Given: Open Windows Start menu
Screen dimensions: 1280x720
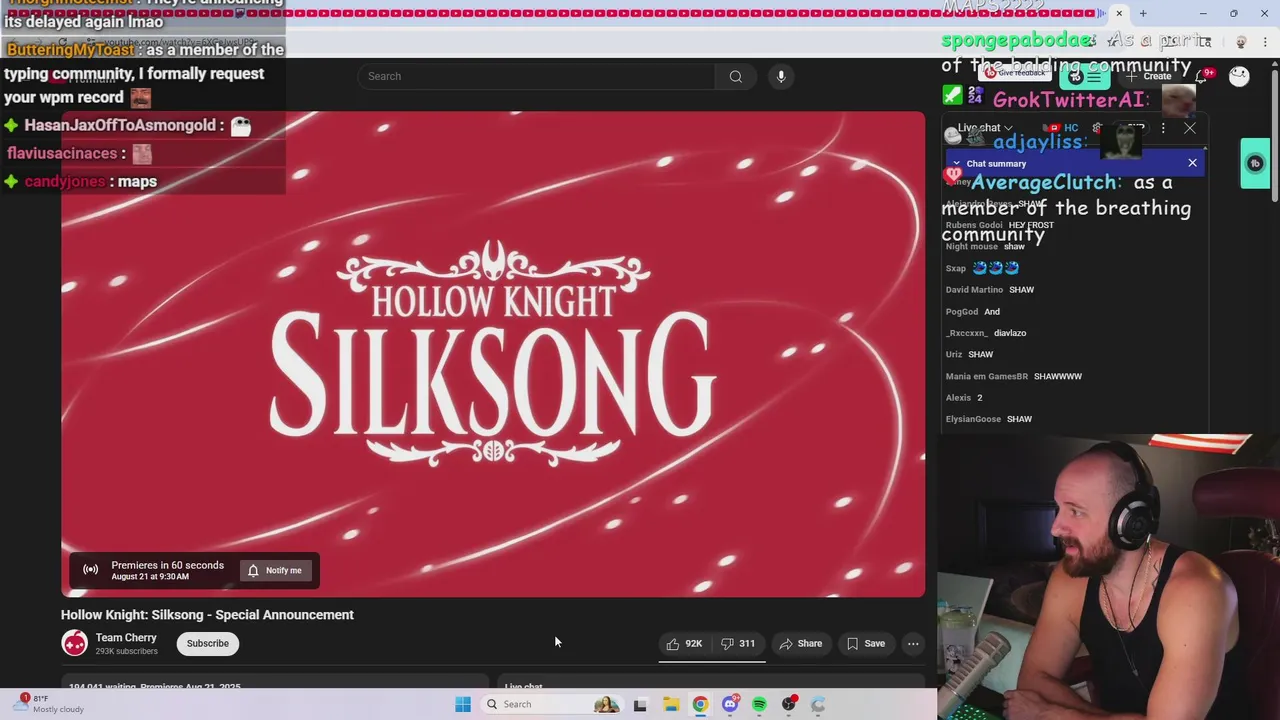Looking at the screenshot, I should [463, 704].
